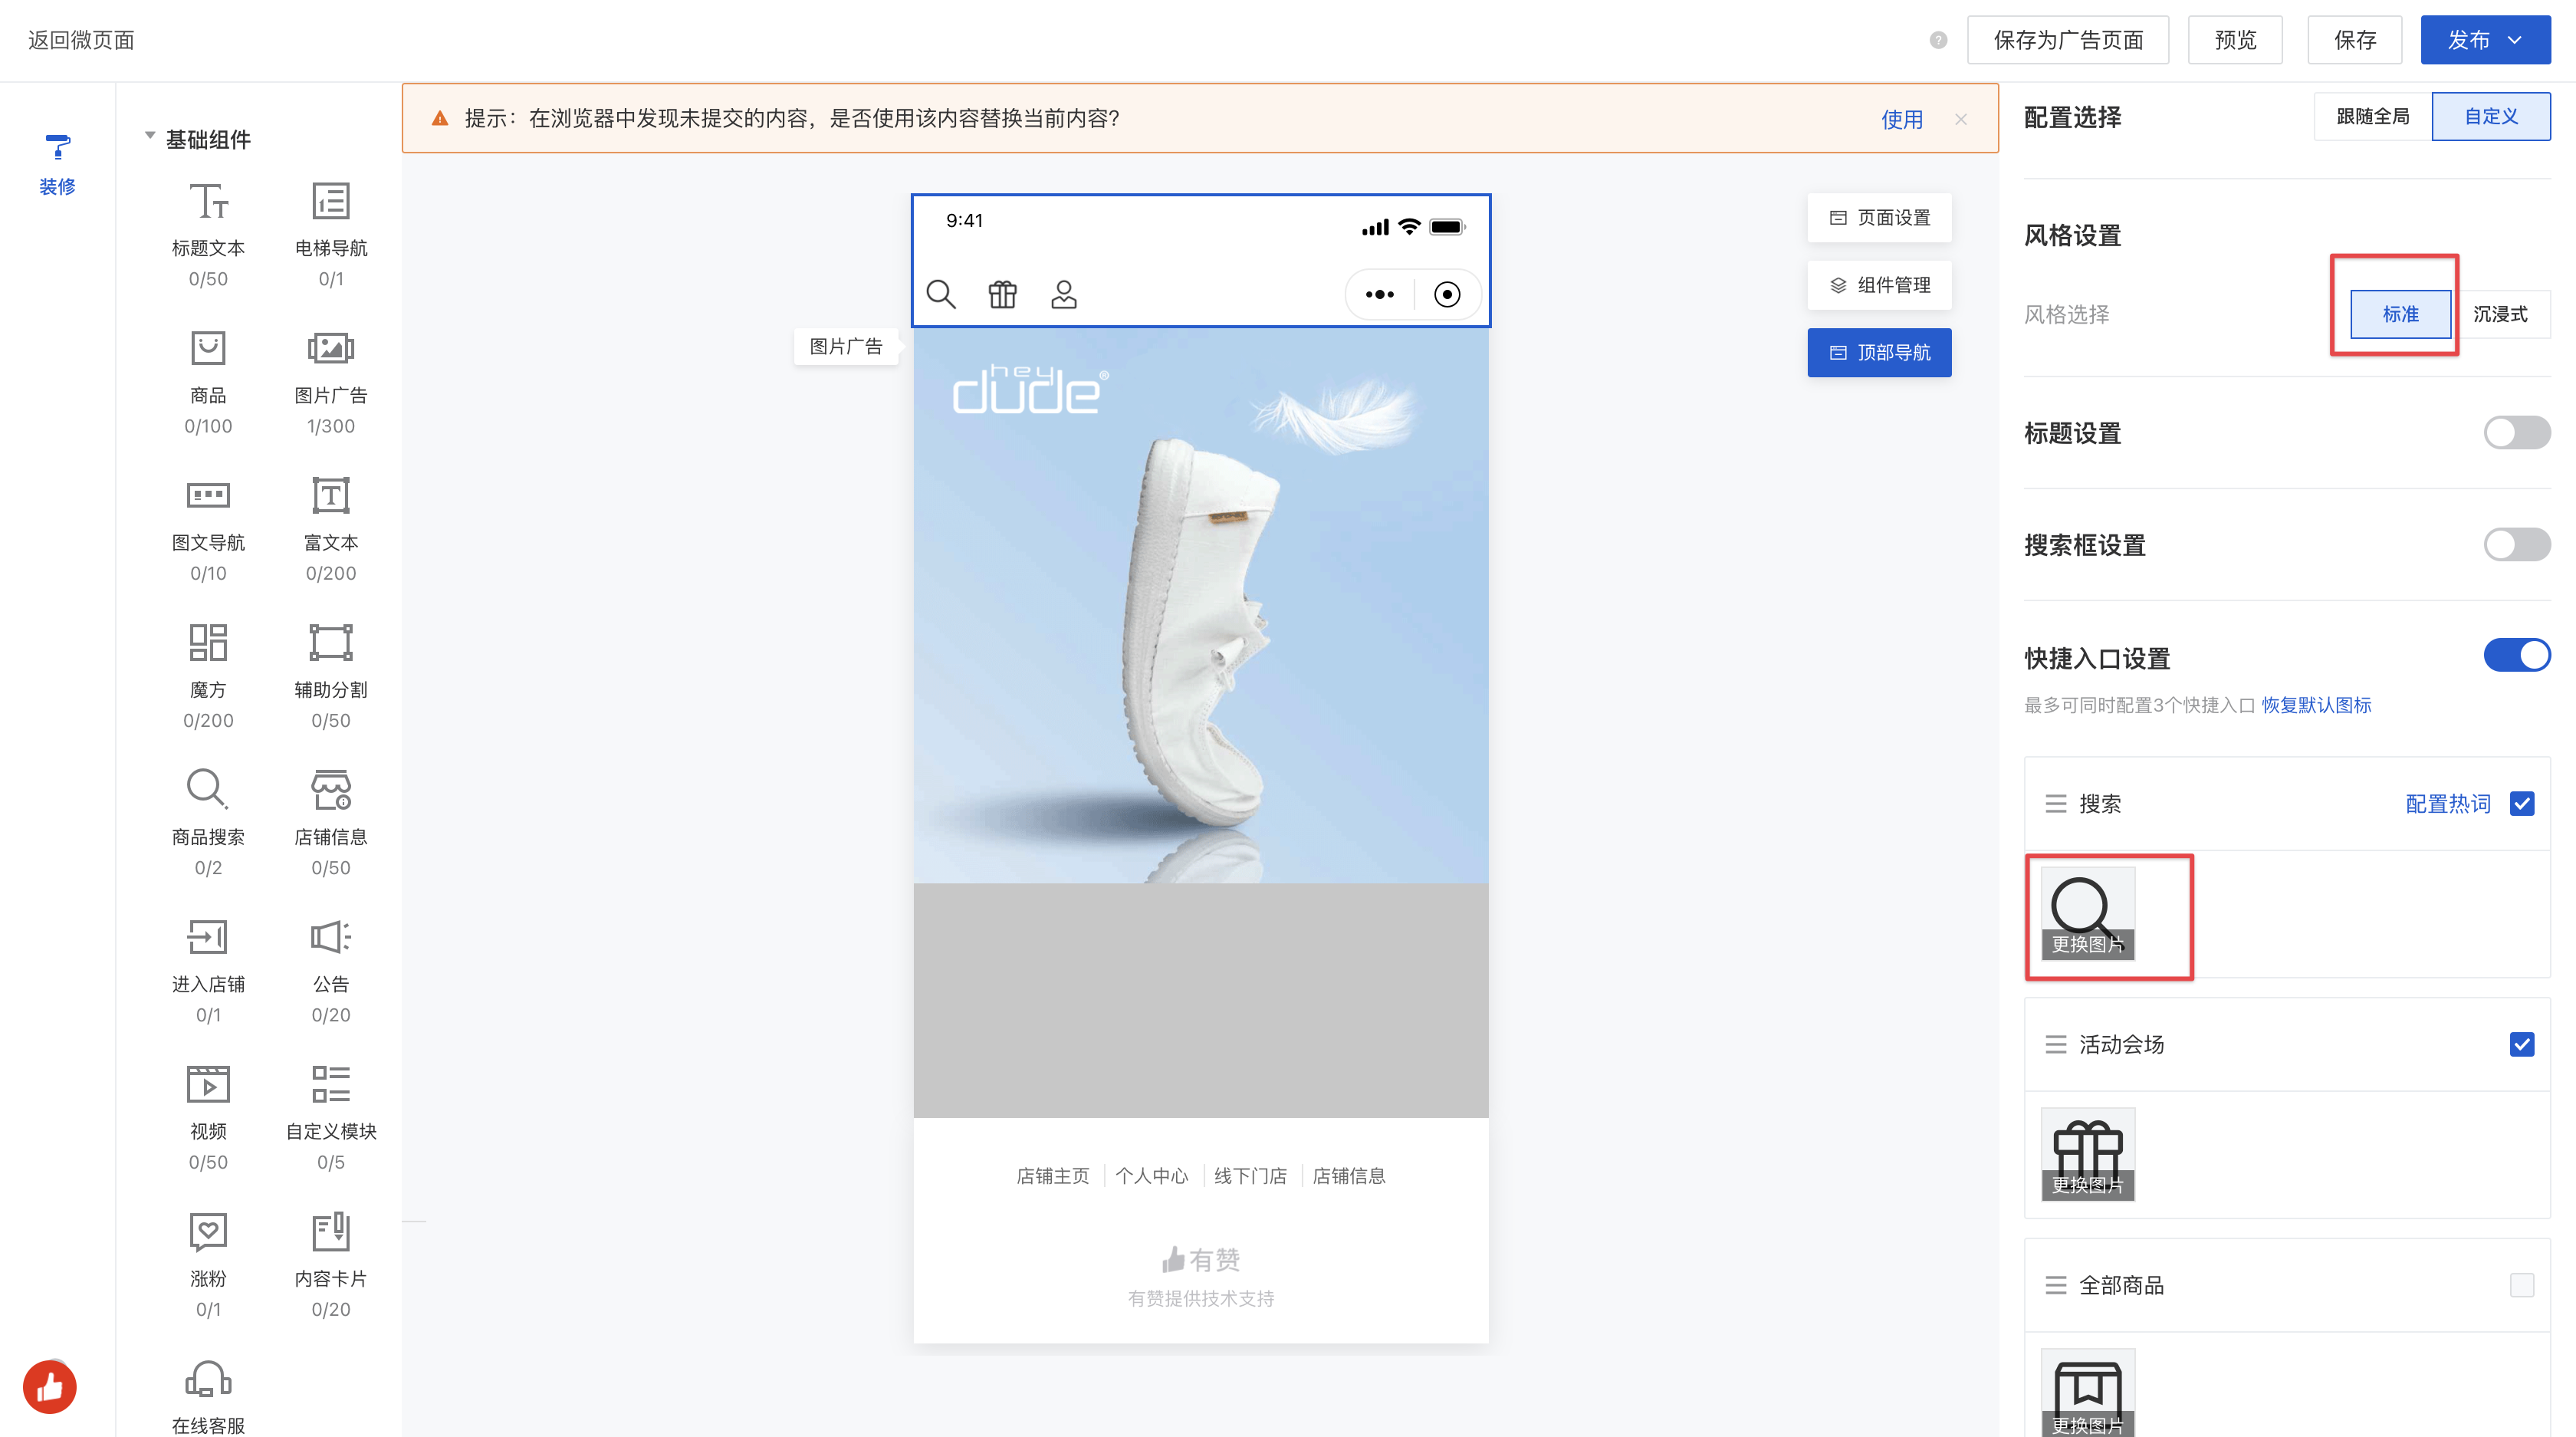Select the 沉浸式 style option
Viewport: 2576px width, 1437px height.
[x=2499, y=314]
